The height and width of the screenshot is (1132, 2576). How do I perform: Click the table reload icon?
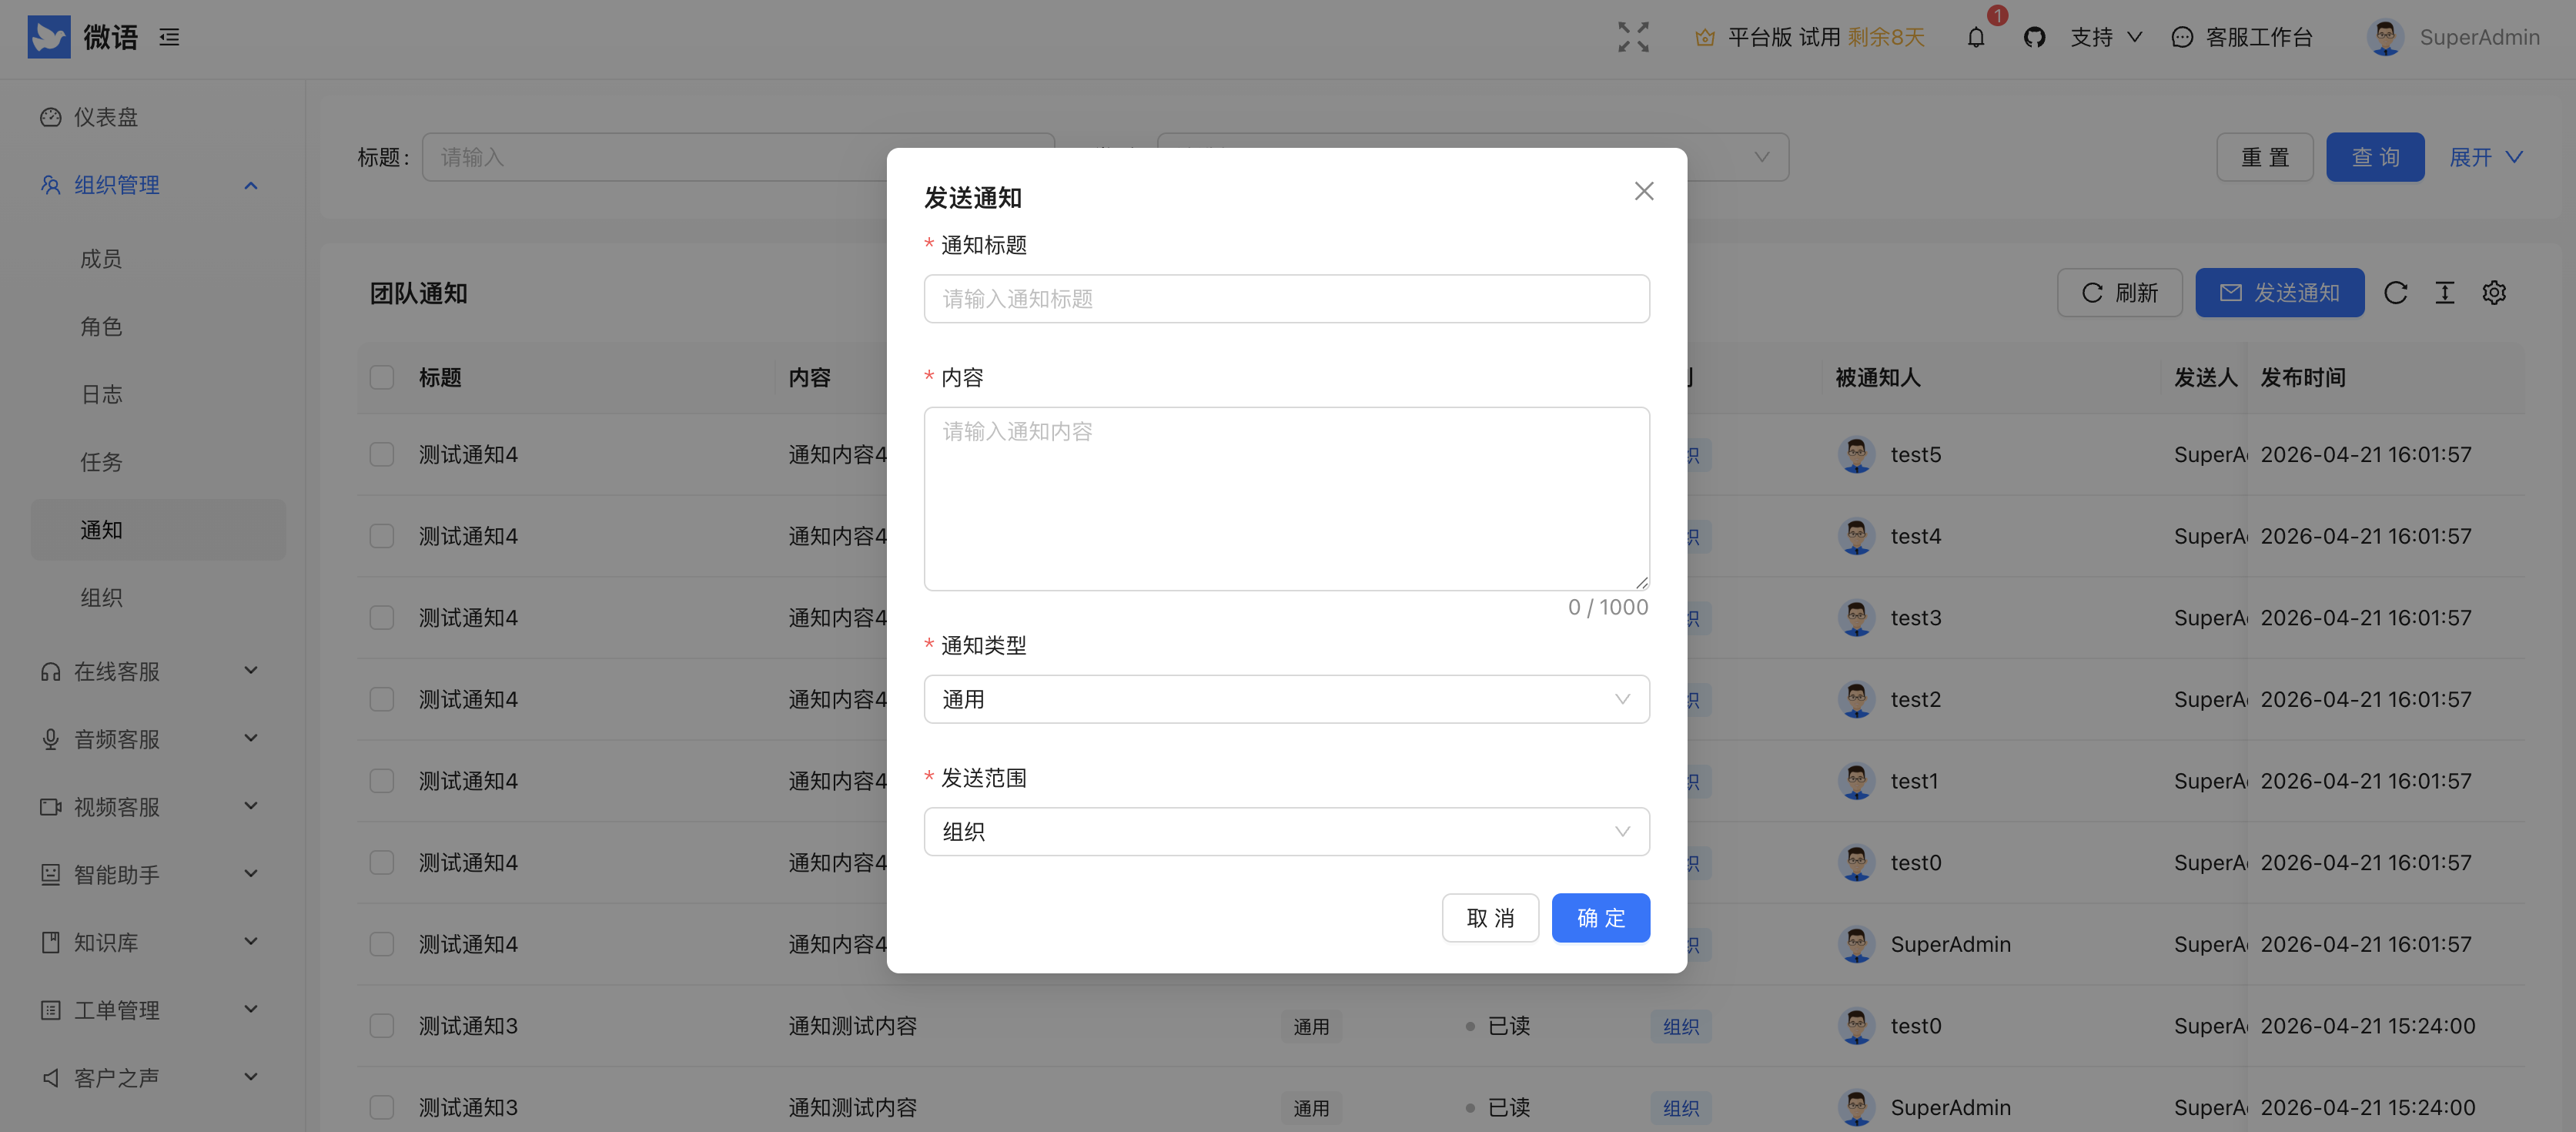(2395, 293)
